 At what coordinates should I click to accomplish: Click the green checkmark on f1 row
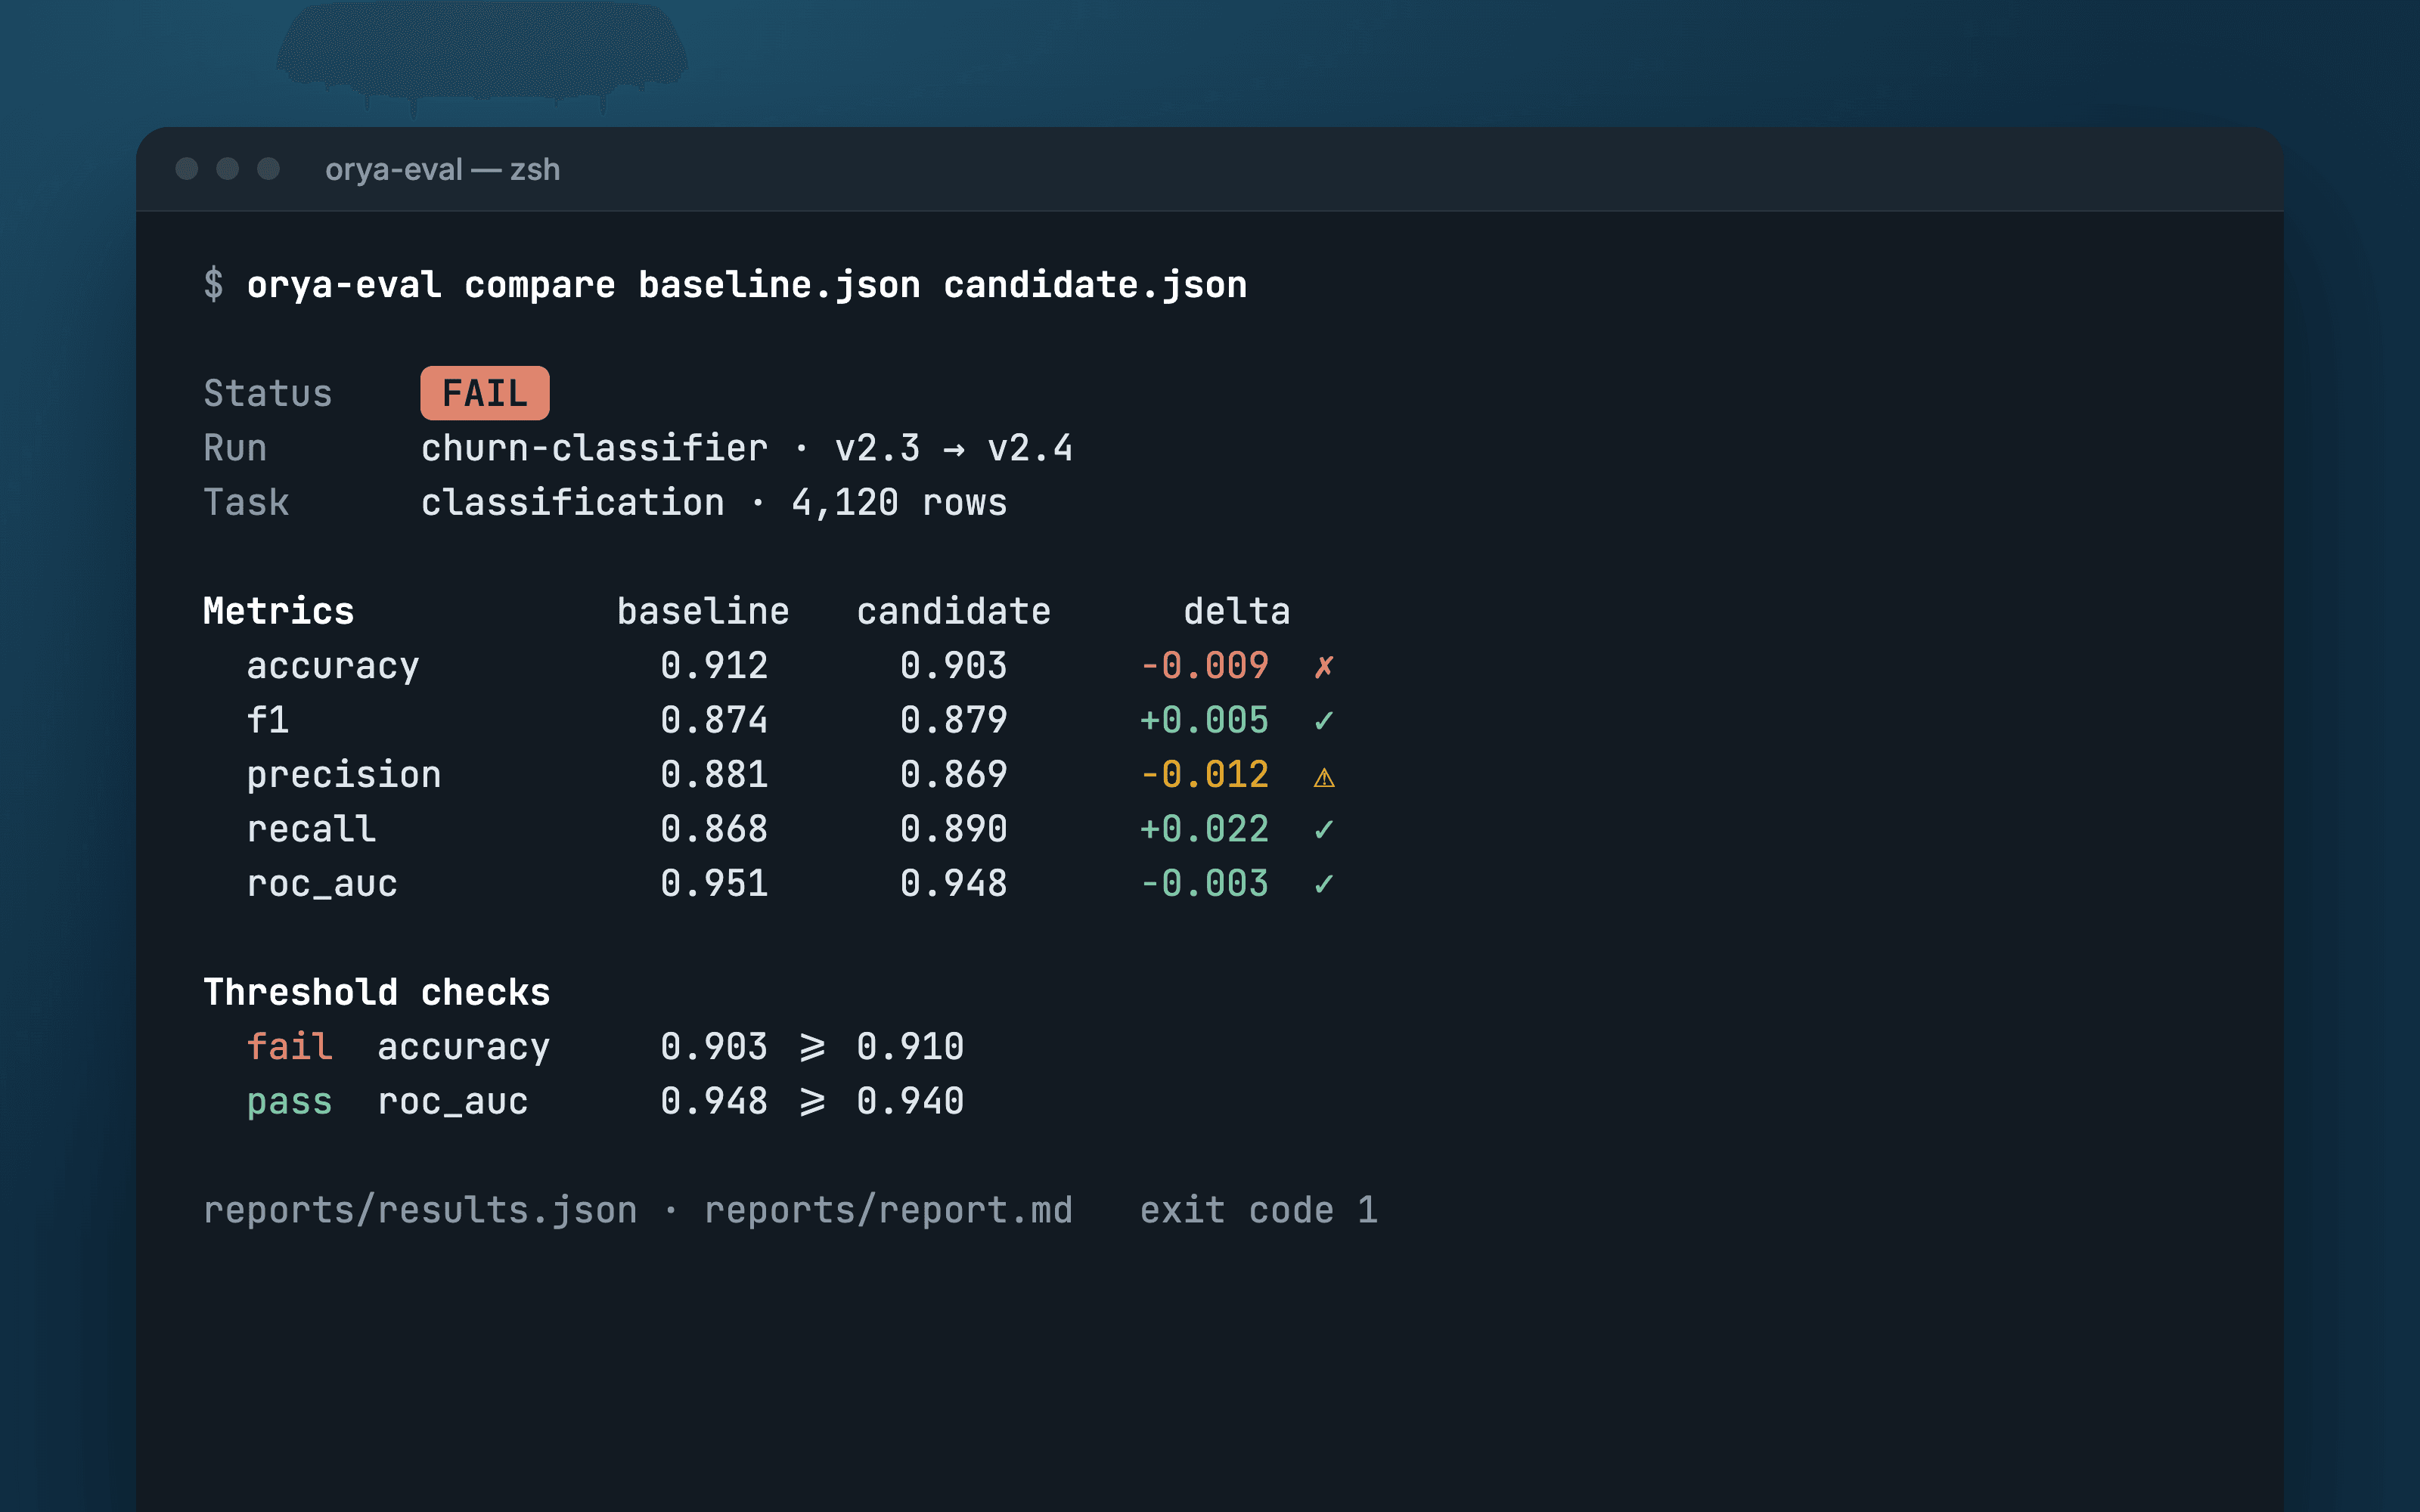1324,721
